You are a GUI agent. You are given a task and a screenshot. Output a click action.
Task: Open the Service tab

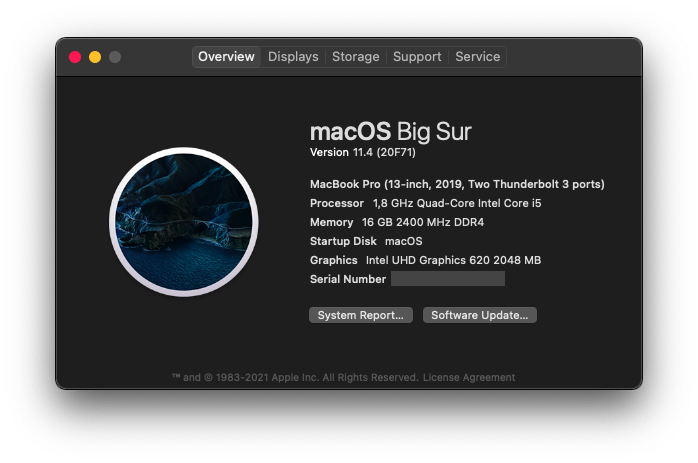478,57
